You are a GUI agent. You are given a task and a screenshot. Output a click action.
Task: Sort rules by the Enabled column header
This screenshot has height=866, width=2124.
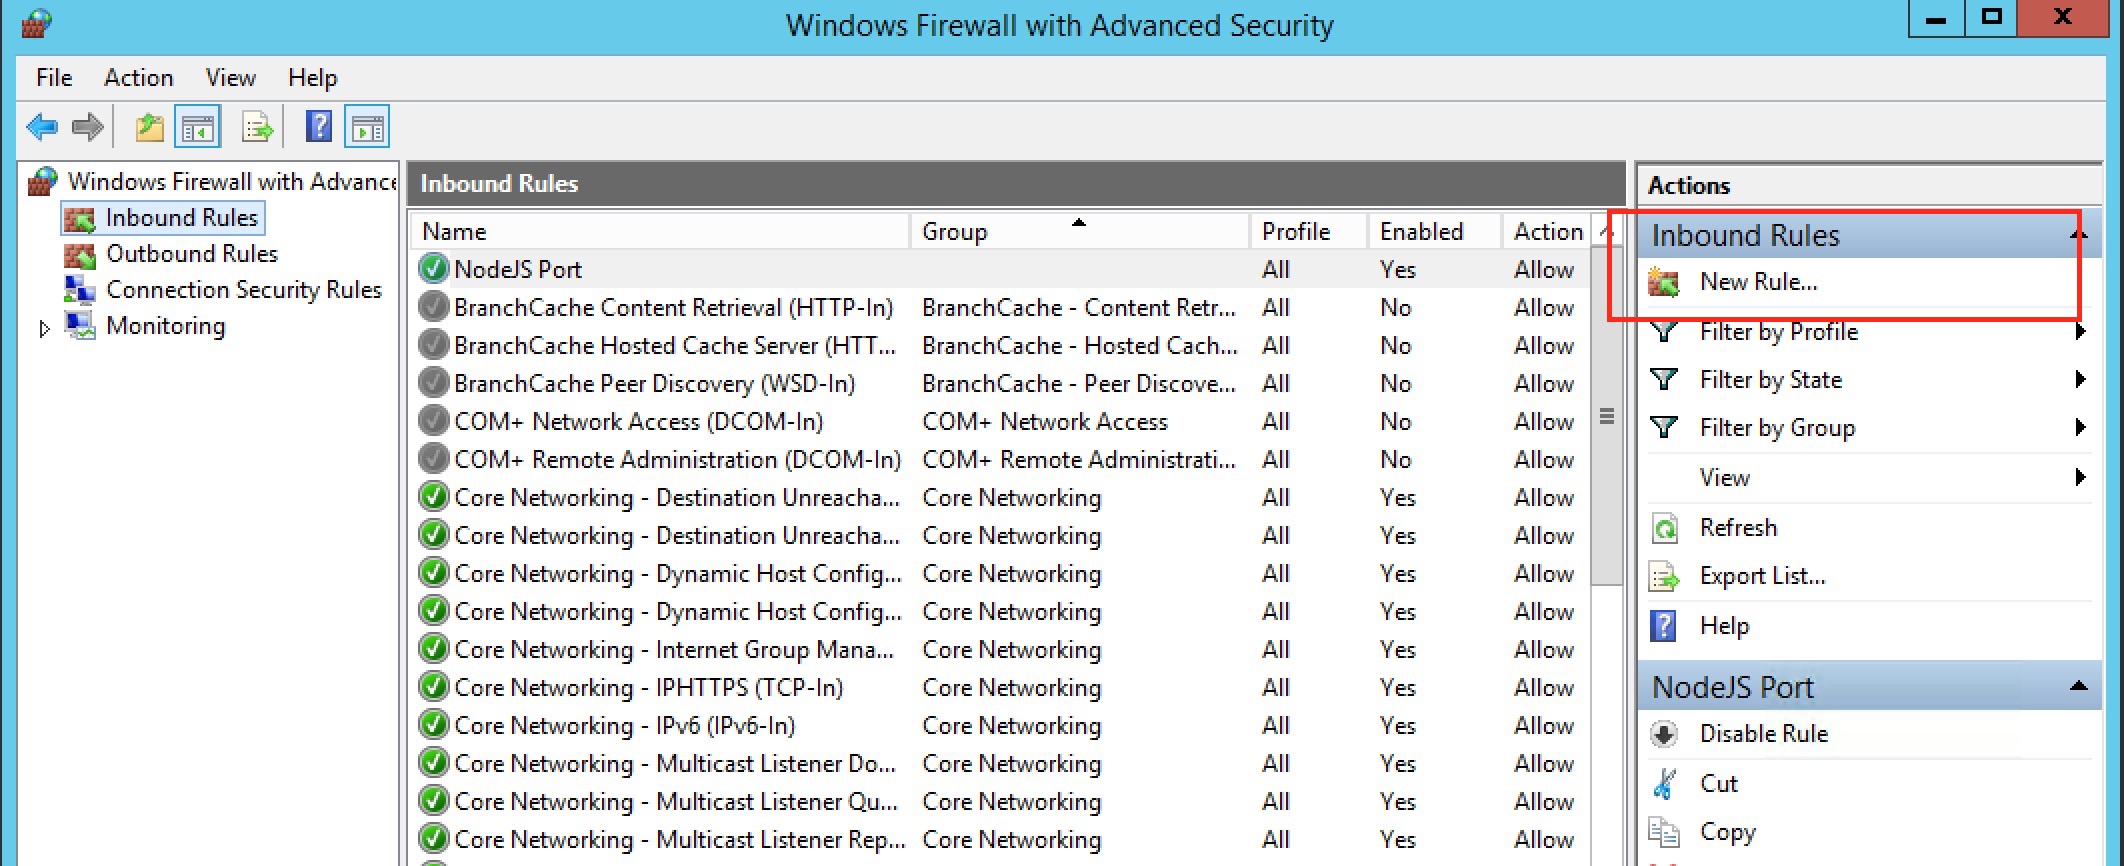(x=1421, y=232)
